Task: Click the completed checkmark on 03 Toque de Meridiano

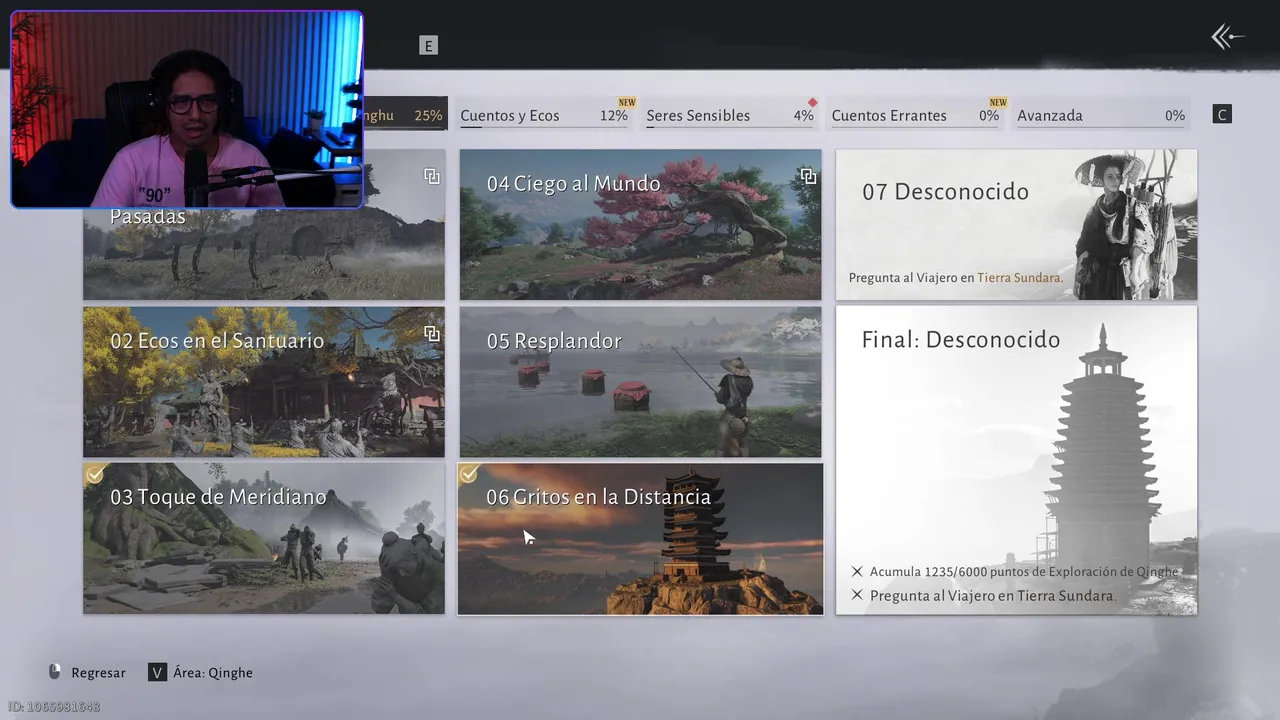Action: pos(94,474)
